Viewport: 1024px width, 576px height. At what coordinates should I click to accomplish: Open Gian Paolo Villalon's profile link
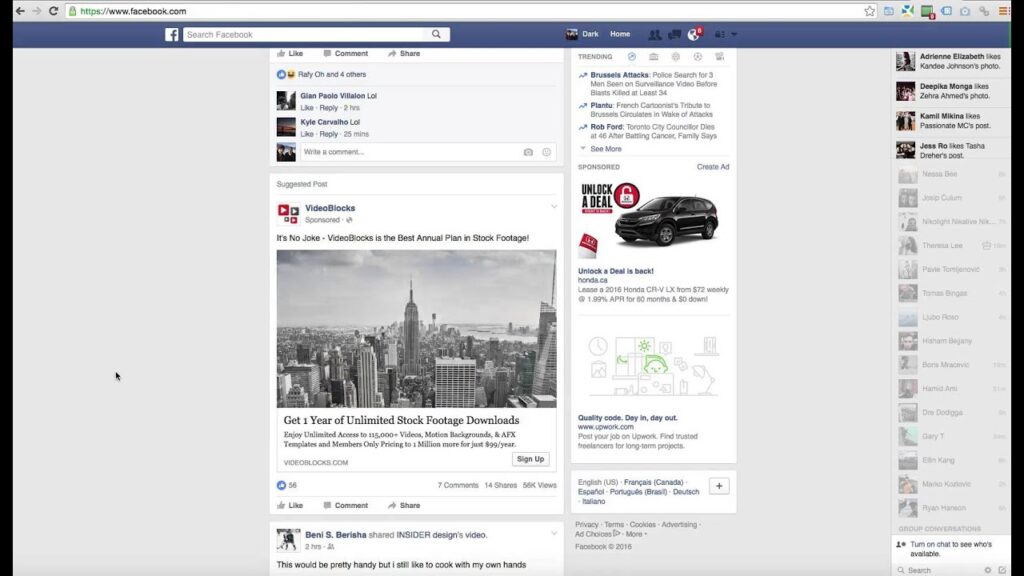(332, 96)
